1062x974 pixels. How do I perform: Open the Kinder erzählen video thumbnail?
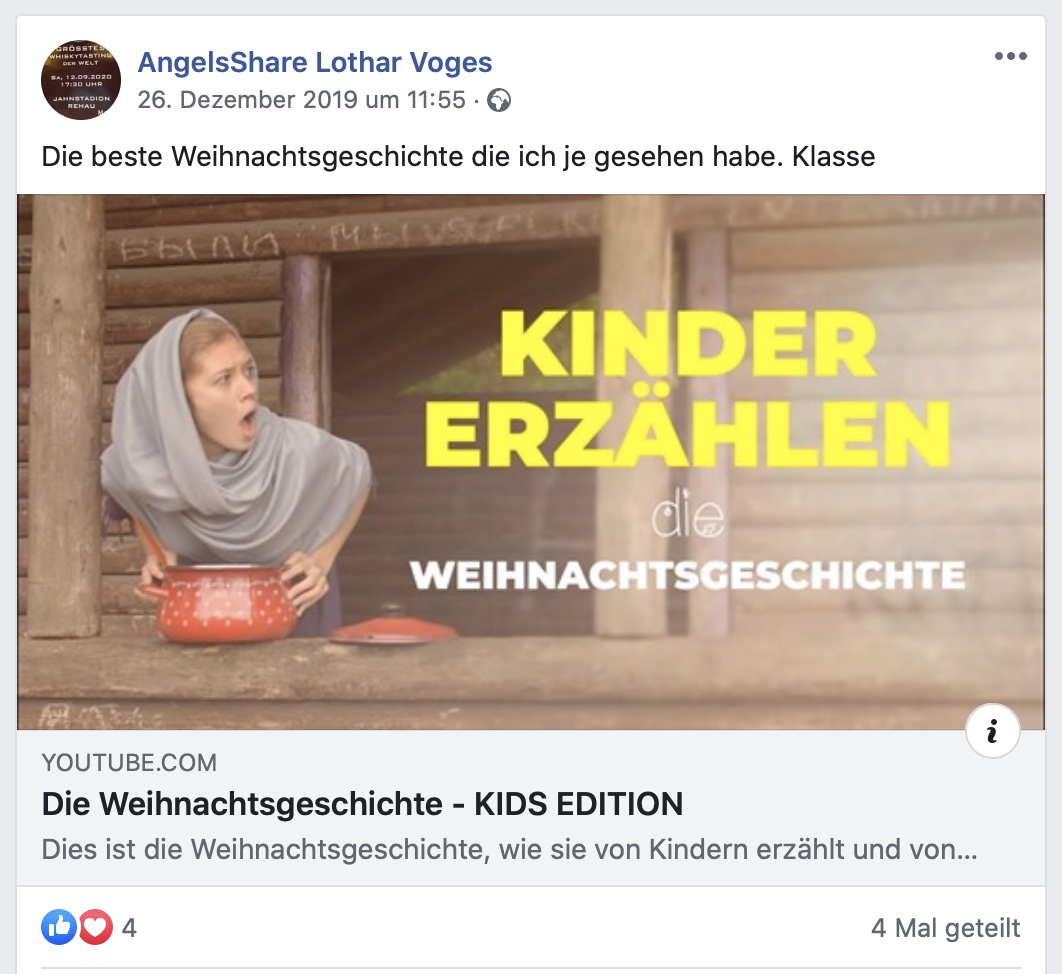(531, 462)
